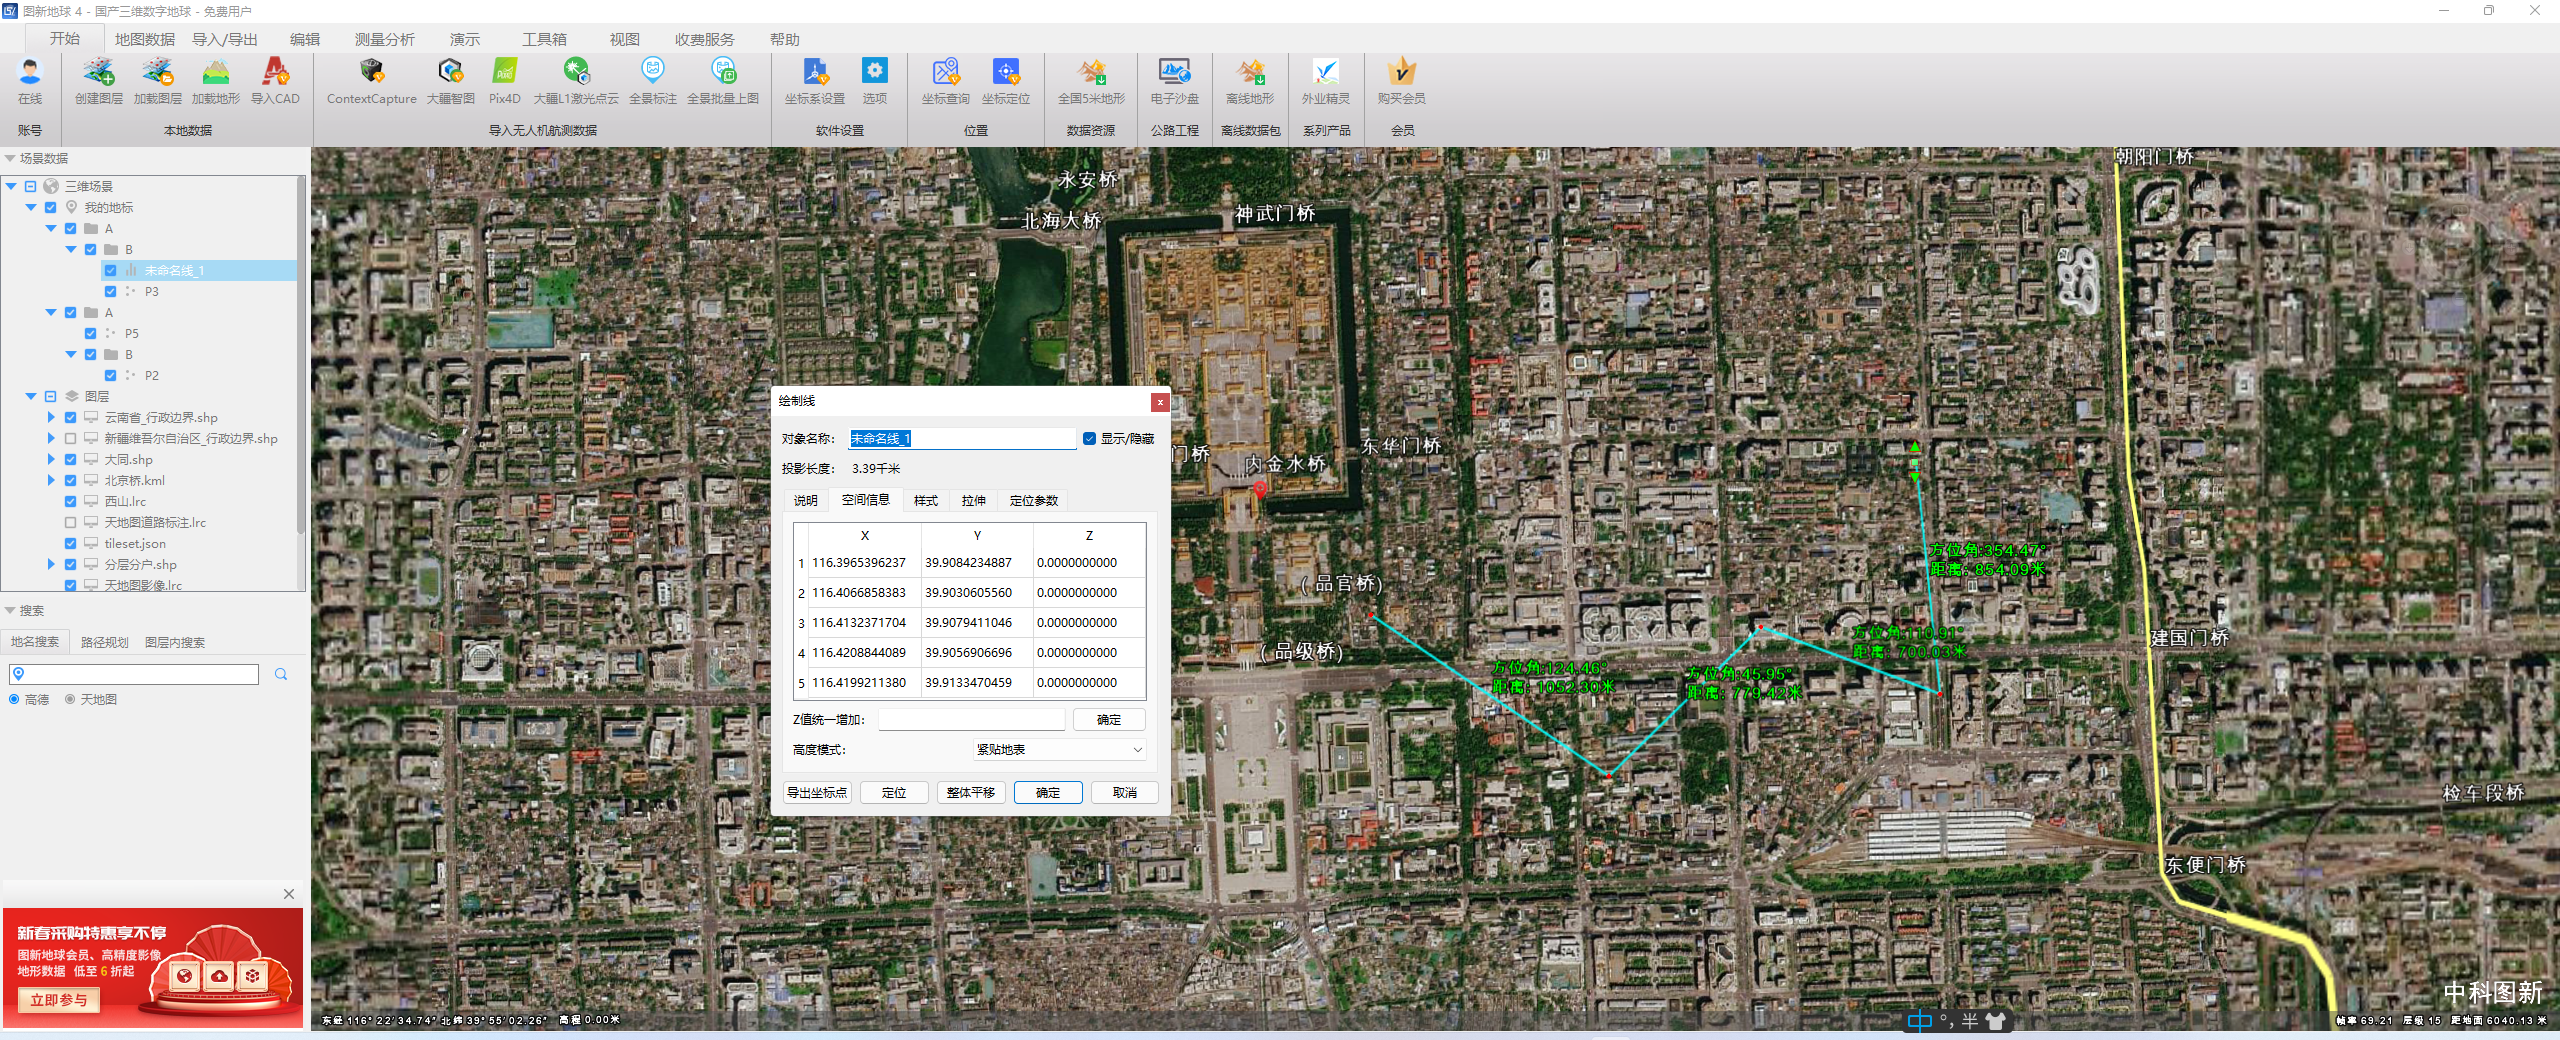Click 确定 next to Z值统一增加
This screenshot has width=2560, height=1040.
click(x=1108, y=719)
